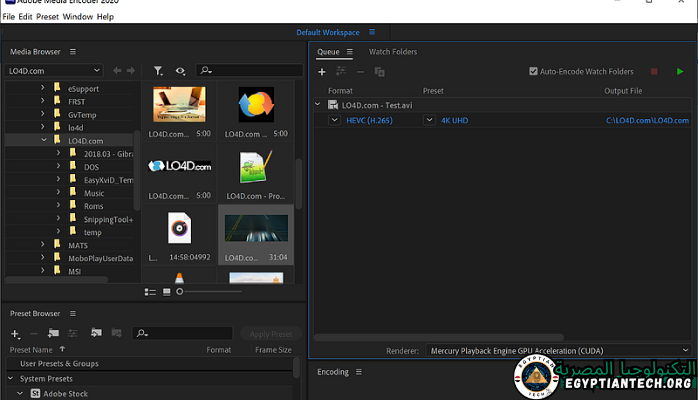The image size is (698, 400).
Task: Click the Add Source plus icon in Queue
Action: pyautogui.click(x=321, y=72)
